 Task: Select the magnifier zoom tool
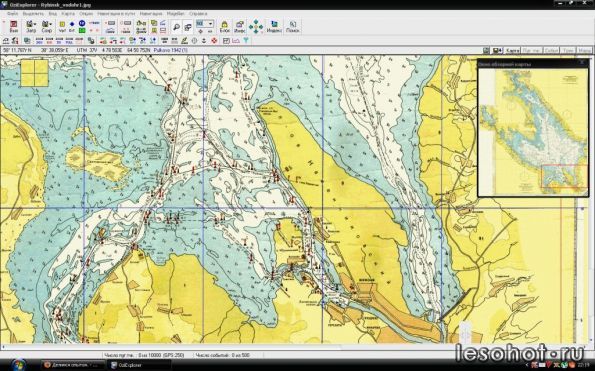(176, 27)
